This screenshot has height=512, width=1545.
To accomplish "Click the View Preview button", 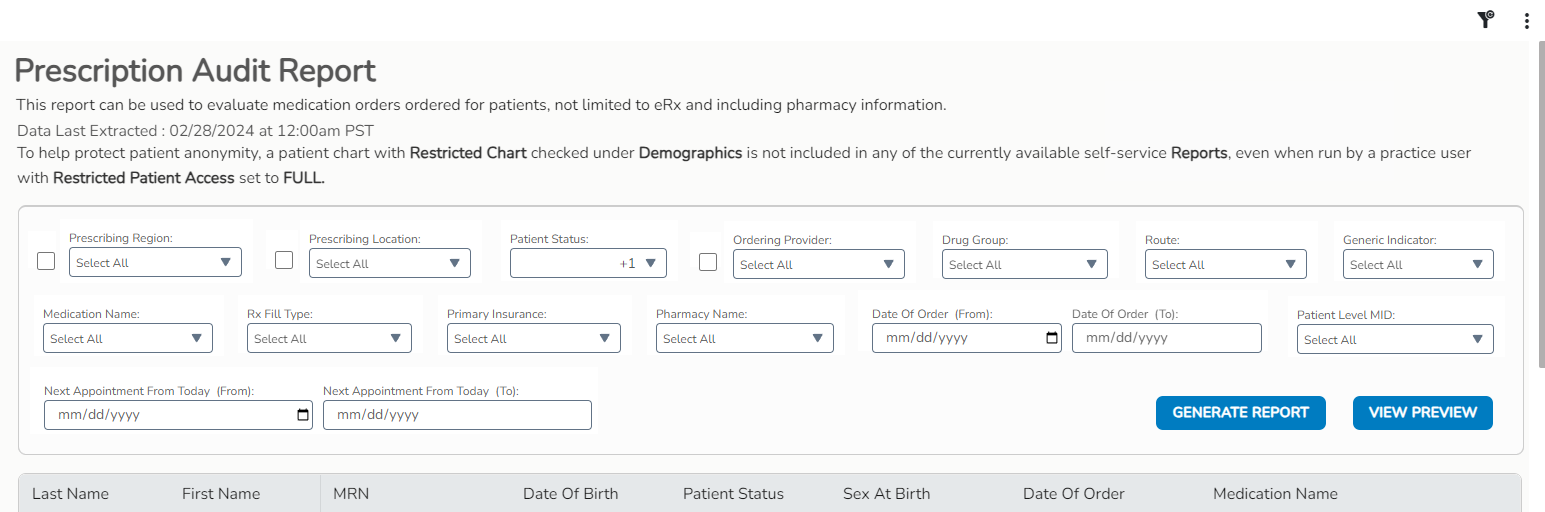I will tap(1422, 413).
